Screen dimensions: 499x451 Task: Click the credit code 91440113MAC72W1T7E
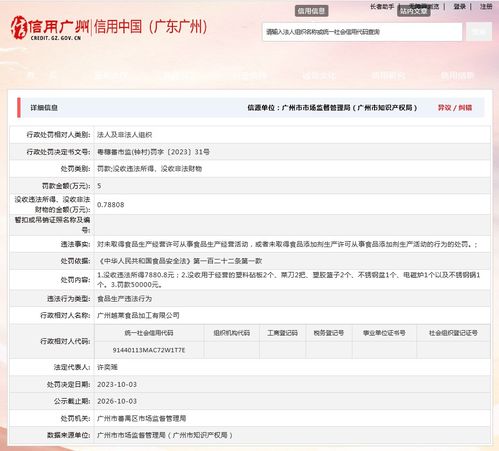(149, 350)
